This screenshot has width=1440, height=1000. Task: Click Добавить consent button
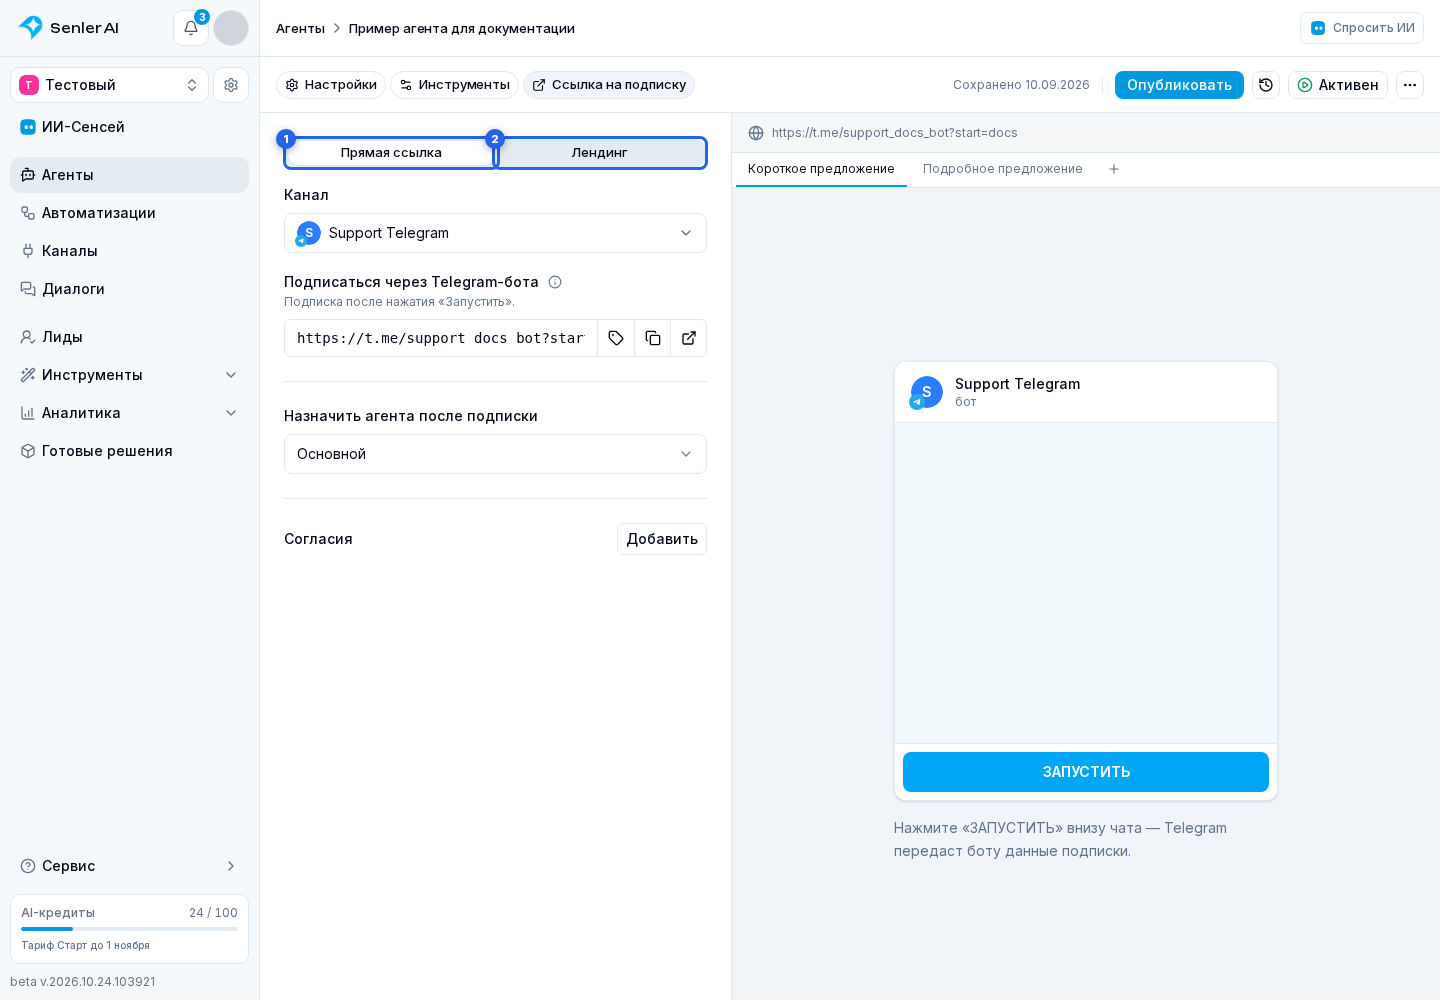662,539
